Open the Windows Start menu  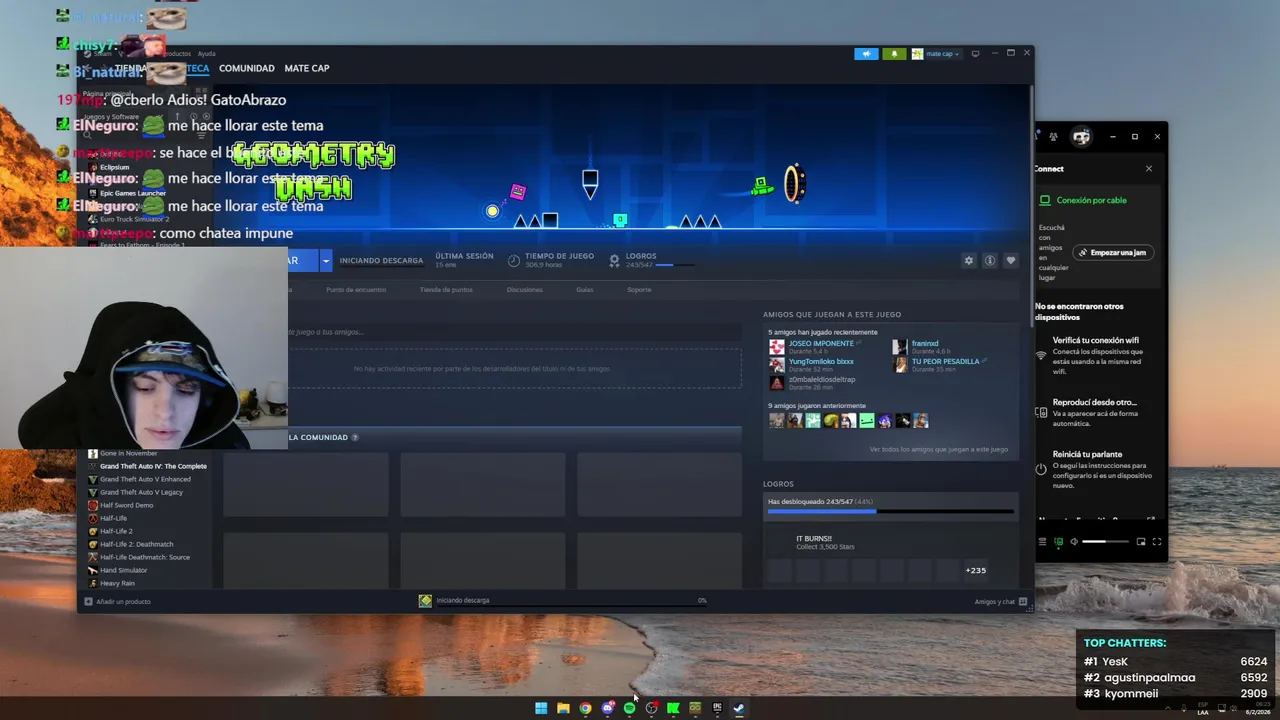(541, 708)
